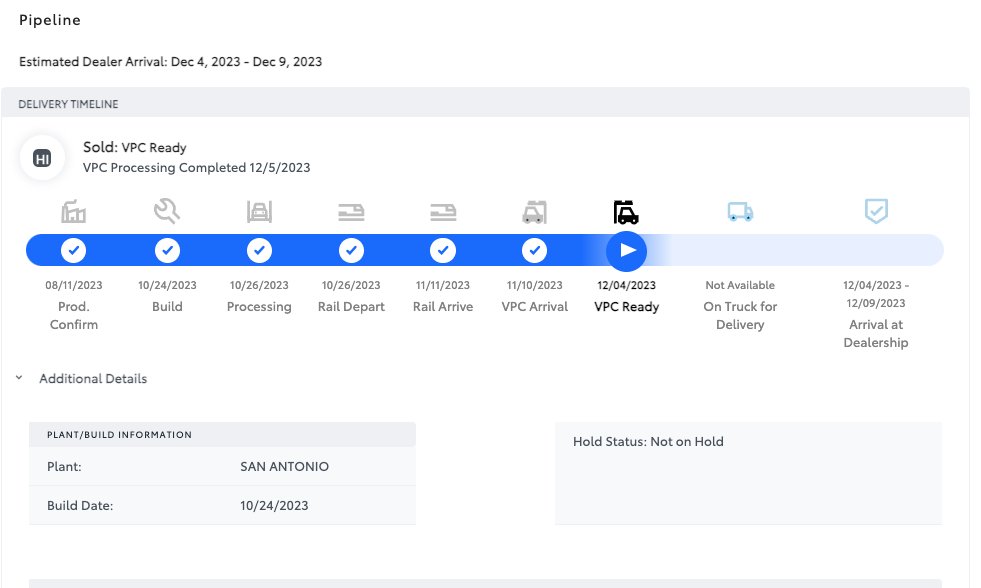Click the VPC Ready vehicle icon
Screen dimensions: 981x588
click(x=626, y=212)
